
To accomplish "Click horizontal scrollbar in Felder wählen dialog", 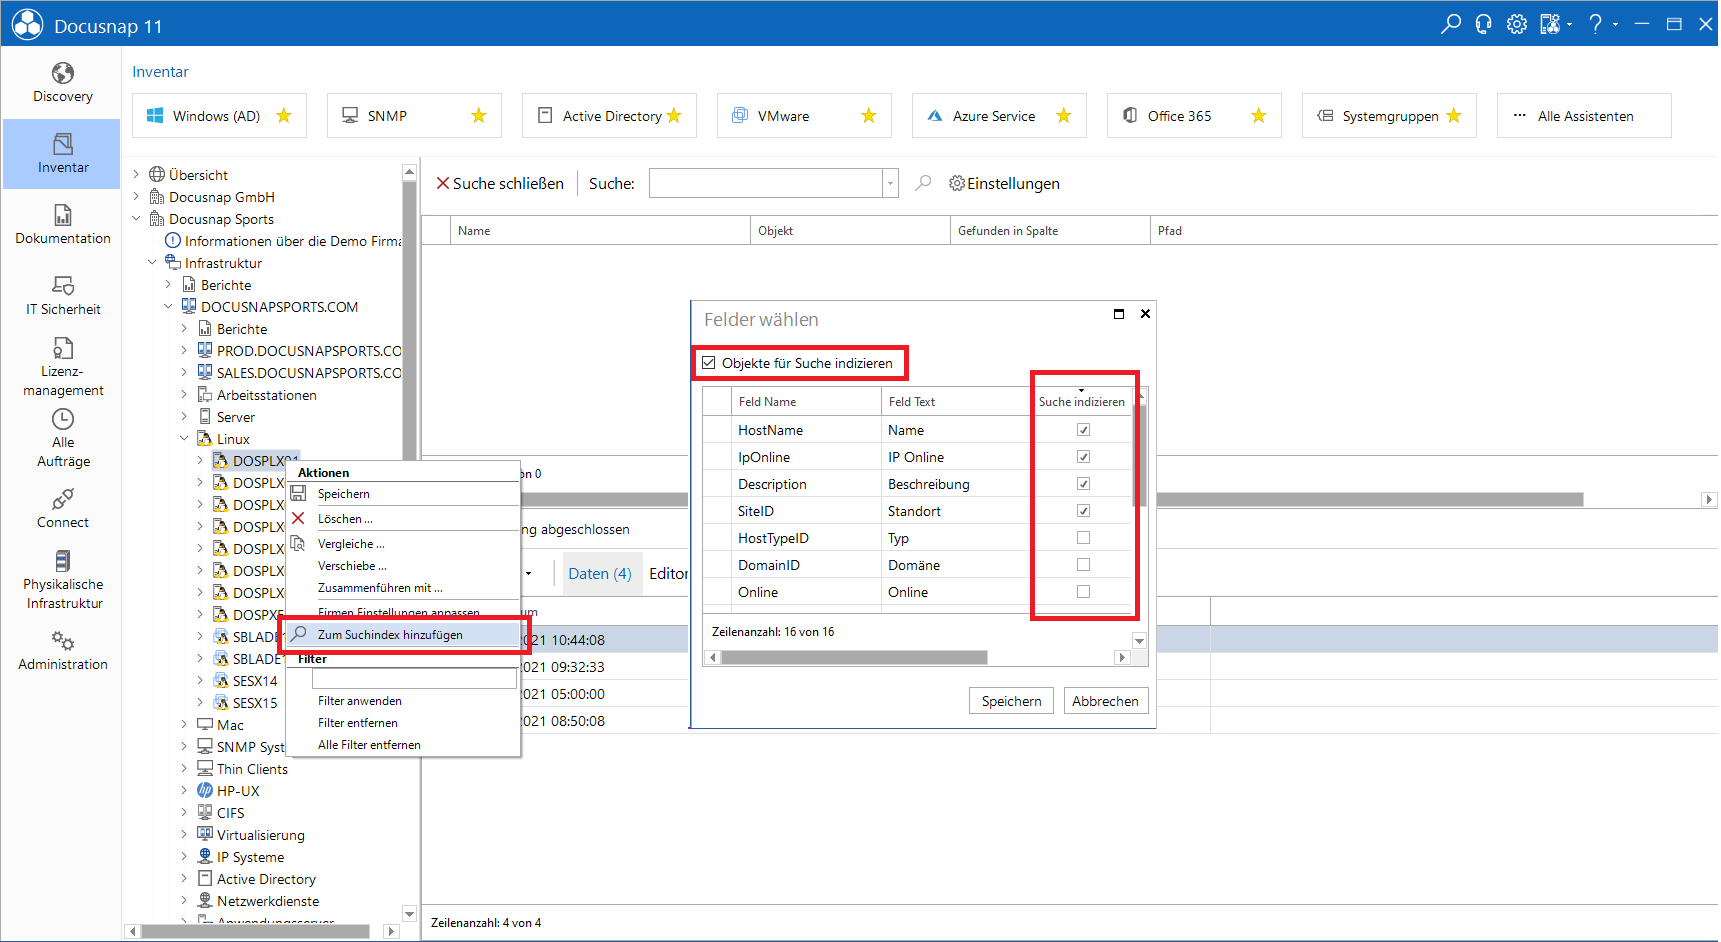I will [x=854, y=657].
